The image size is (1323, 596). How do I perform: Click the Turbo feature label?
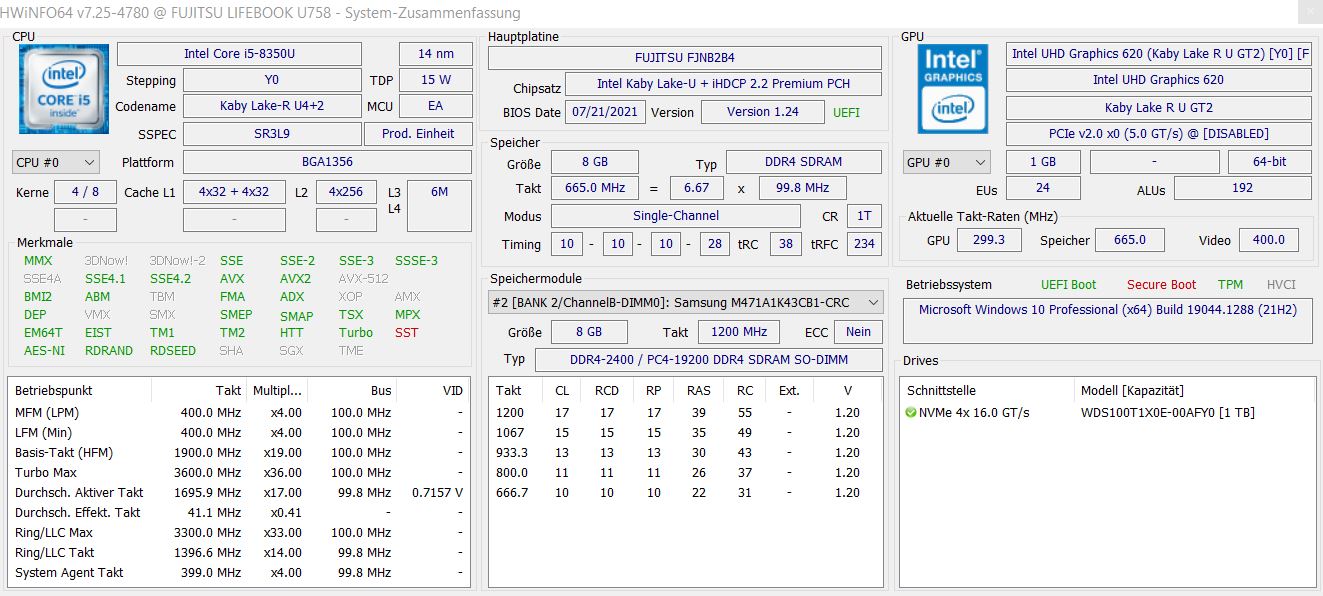pyautogui.click(x=355, y=333)
